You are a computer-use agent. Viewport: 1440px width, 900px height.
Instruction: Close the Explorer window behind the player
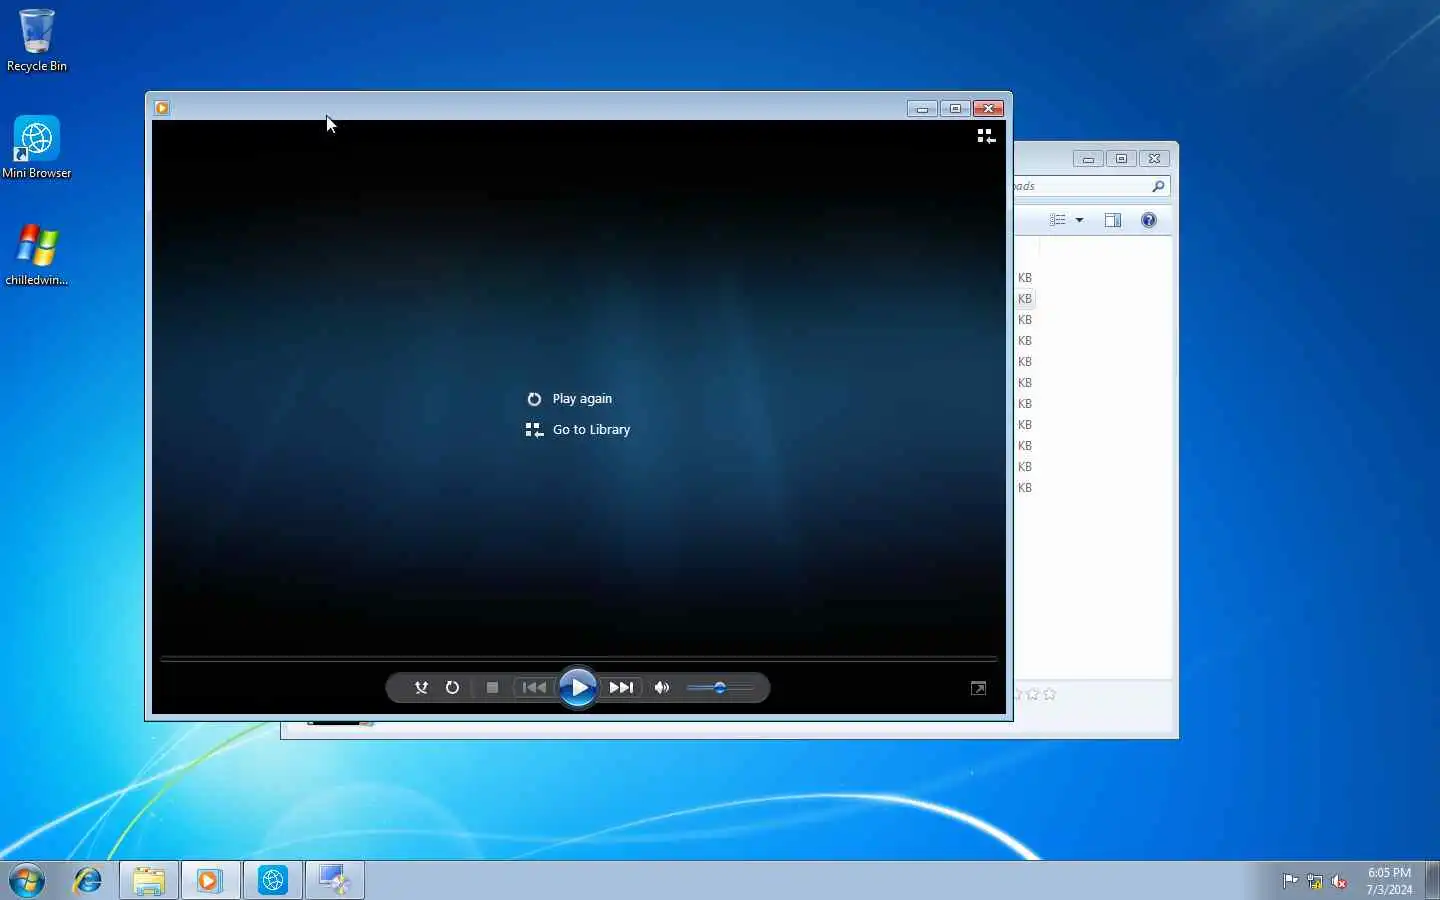(x=1154, y=159)
